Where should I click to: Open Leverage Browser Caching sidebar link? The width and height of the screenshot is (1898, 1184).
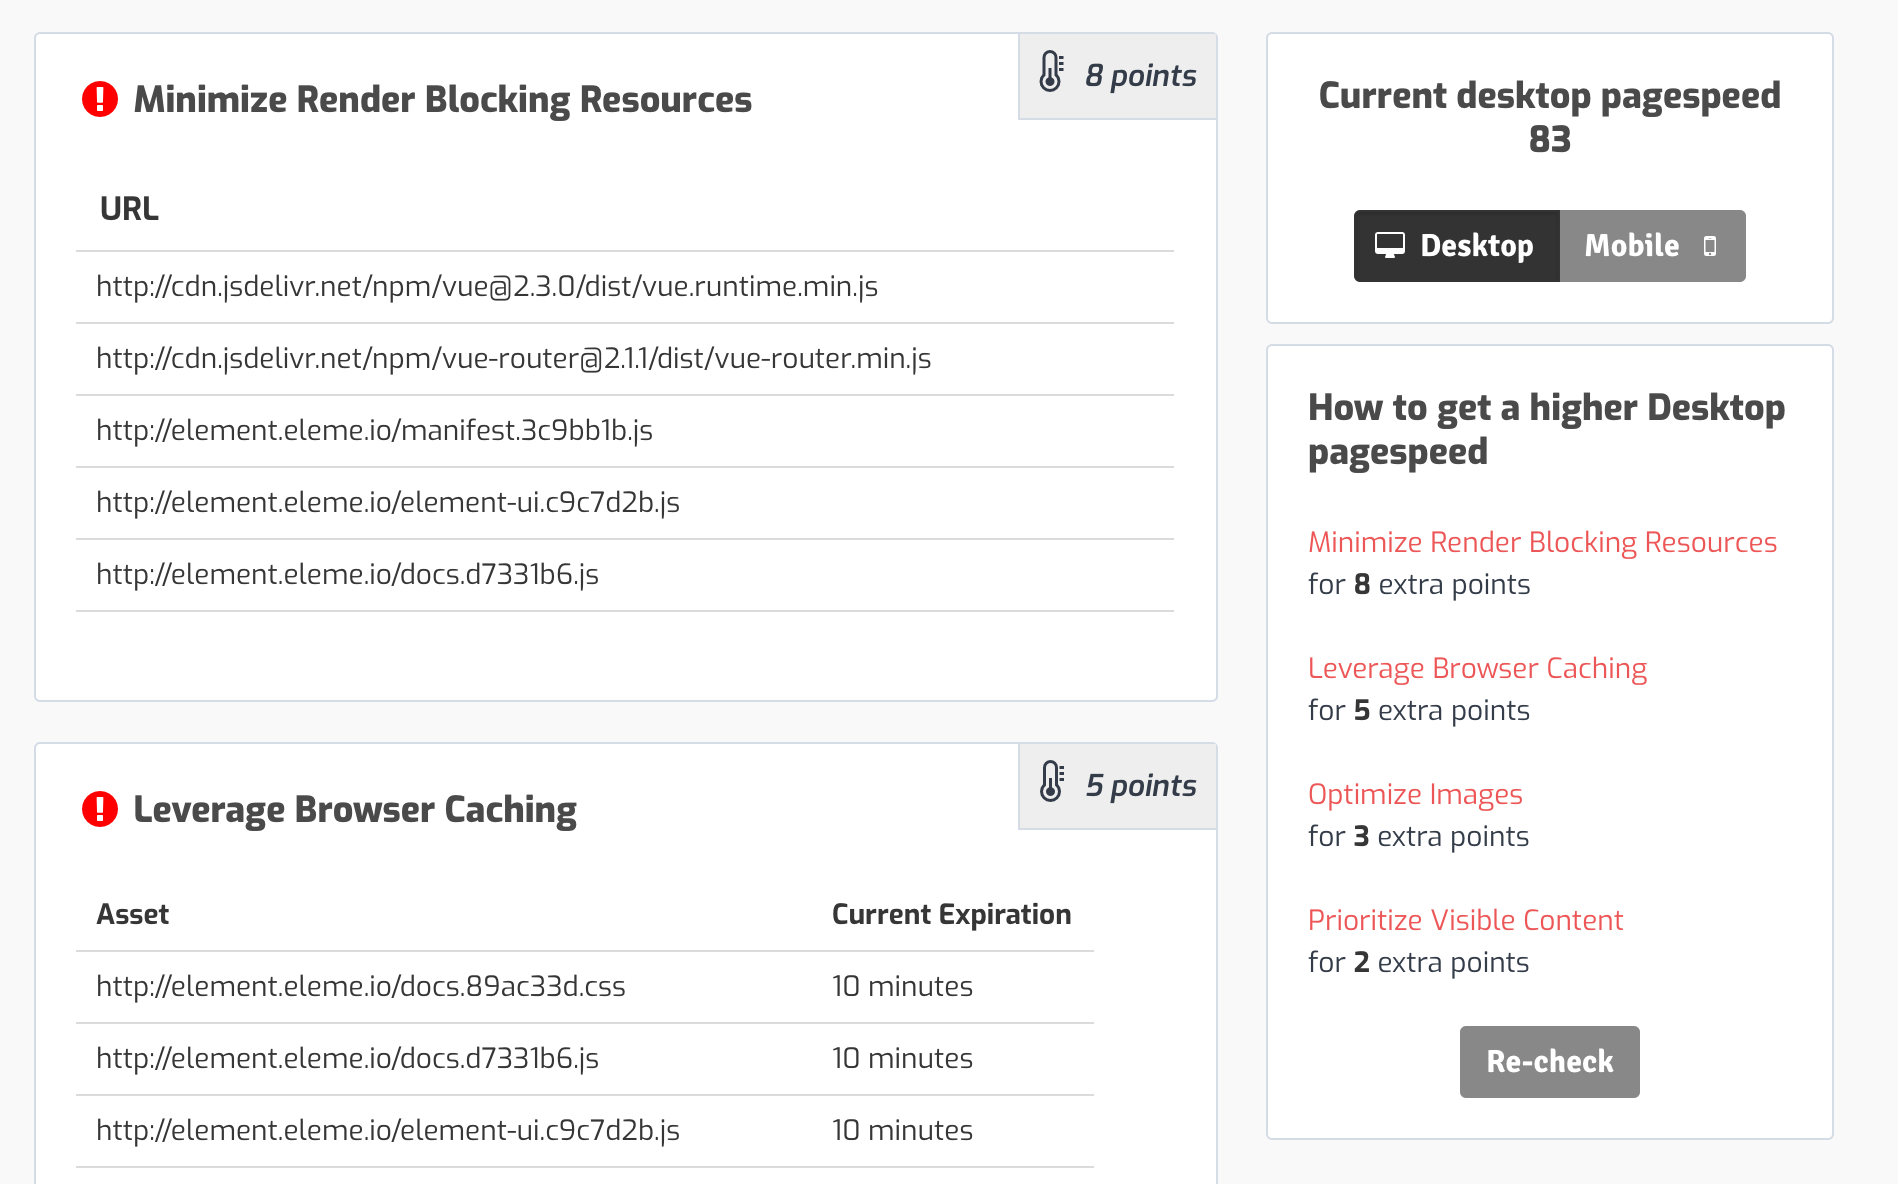(1477, 668)
